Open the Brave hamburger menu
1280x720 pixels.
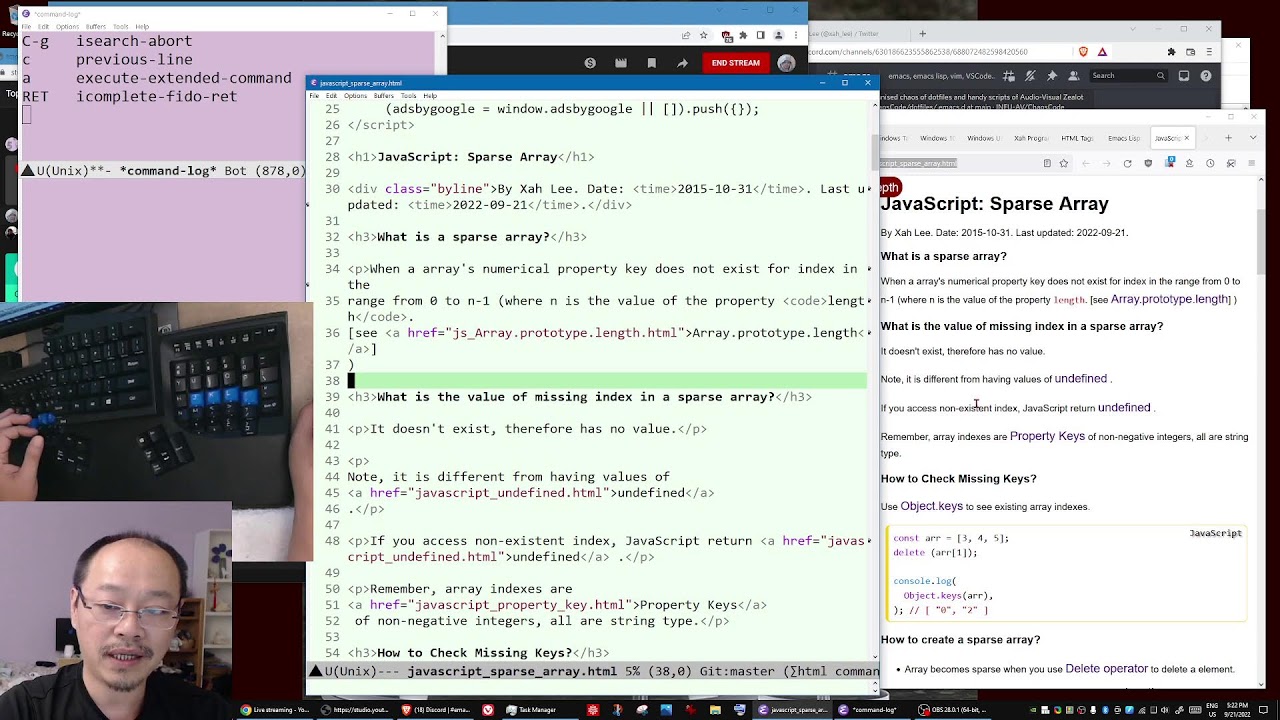coord(1209,51)
